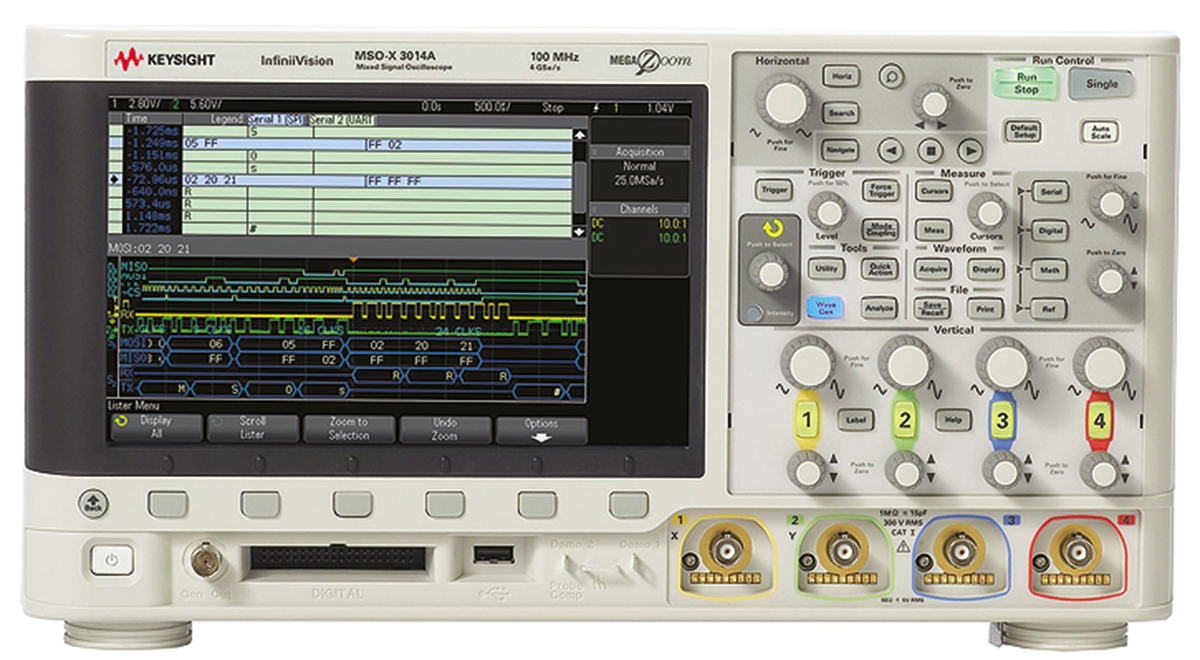Click the Digital channels connector port

[337, 558]
